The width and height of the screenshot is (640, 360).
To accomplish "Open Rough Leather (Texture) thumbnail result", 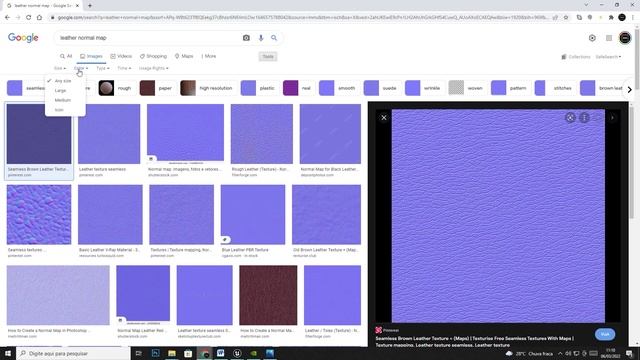I will click(262, 134).
